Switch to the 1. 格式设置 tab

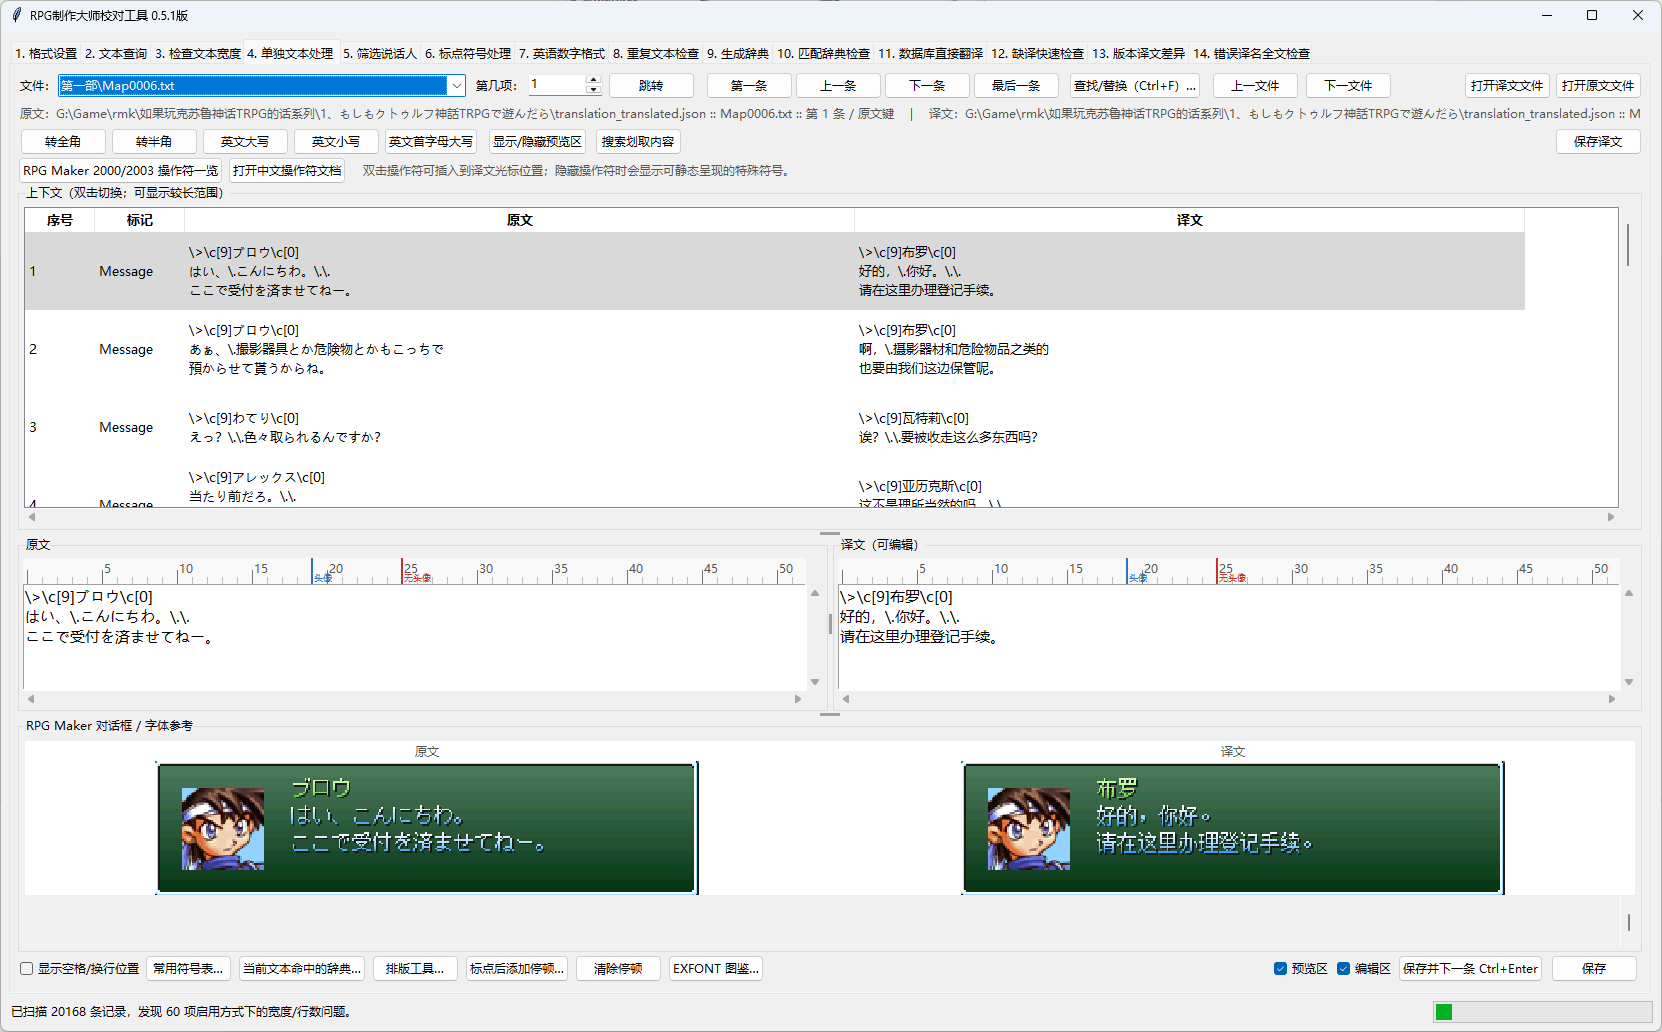coord(46,54)
